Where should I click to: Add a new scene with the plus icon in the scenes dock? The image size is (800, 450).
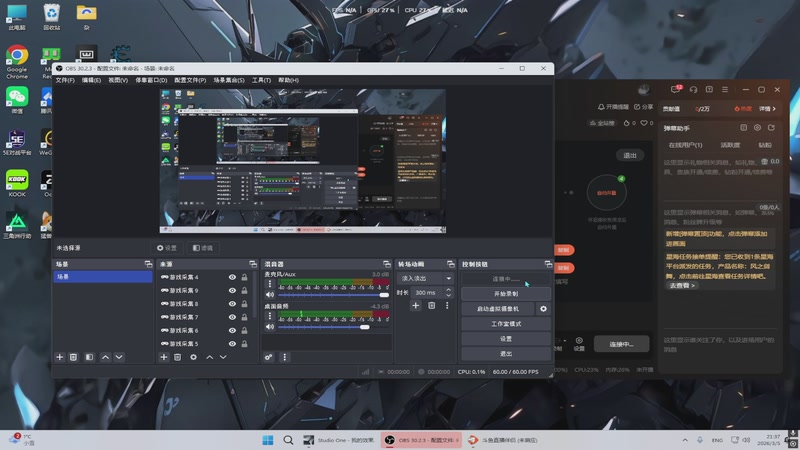(59, 357)
